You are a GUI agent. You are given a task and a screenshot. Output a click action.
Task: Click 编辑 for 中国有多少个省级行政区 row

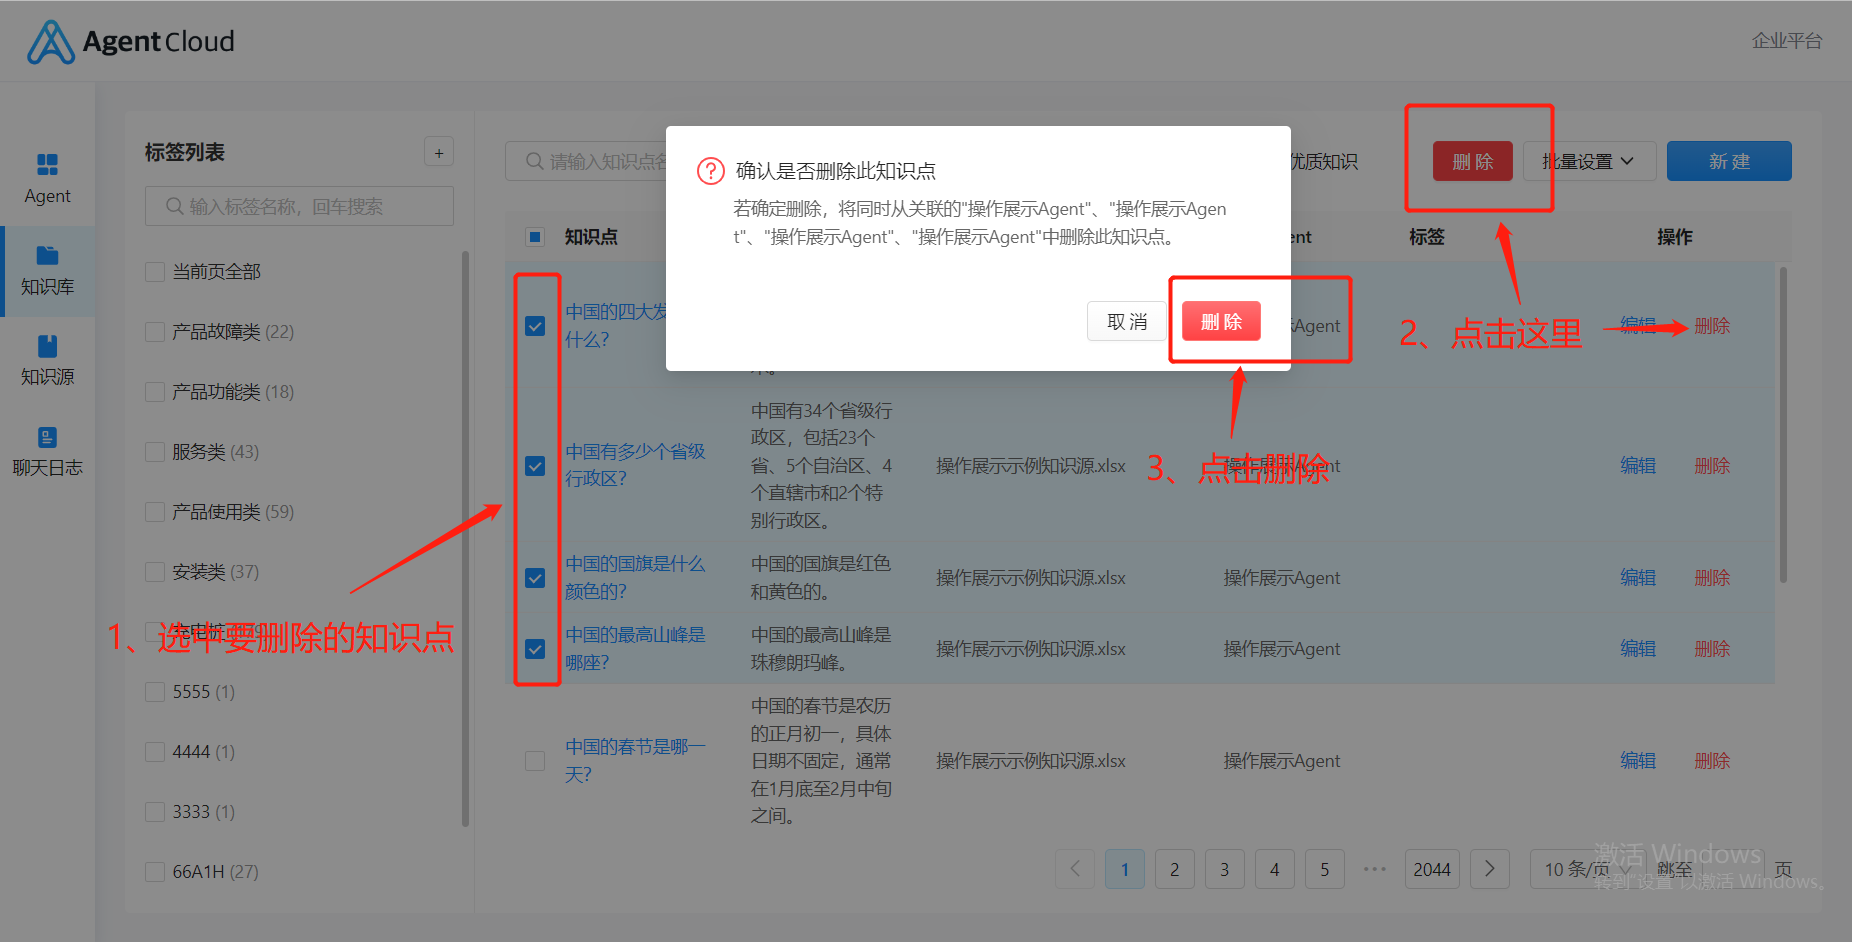click(1638, 466)
